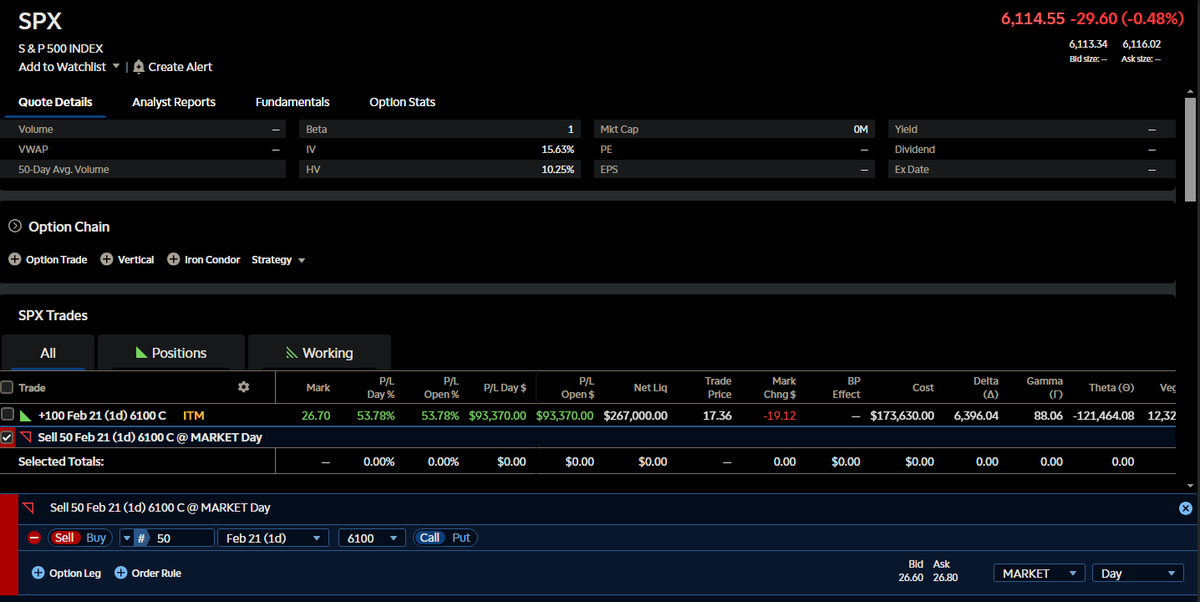This screenshot has height=602, width=1200.
Task: Click the green position triangle icon on the +100 row
Action: click(x=25, y=414)
